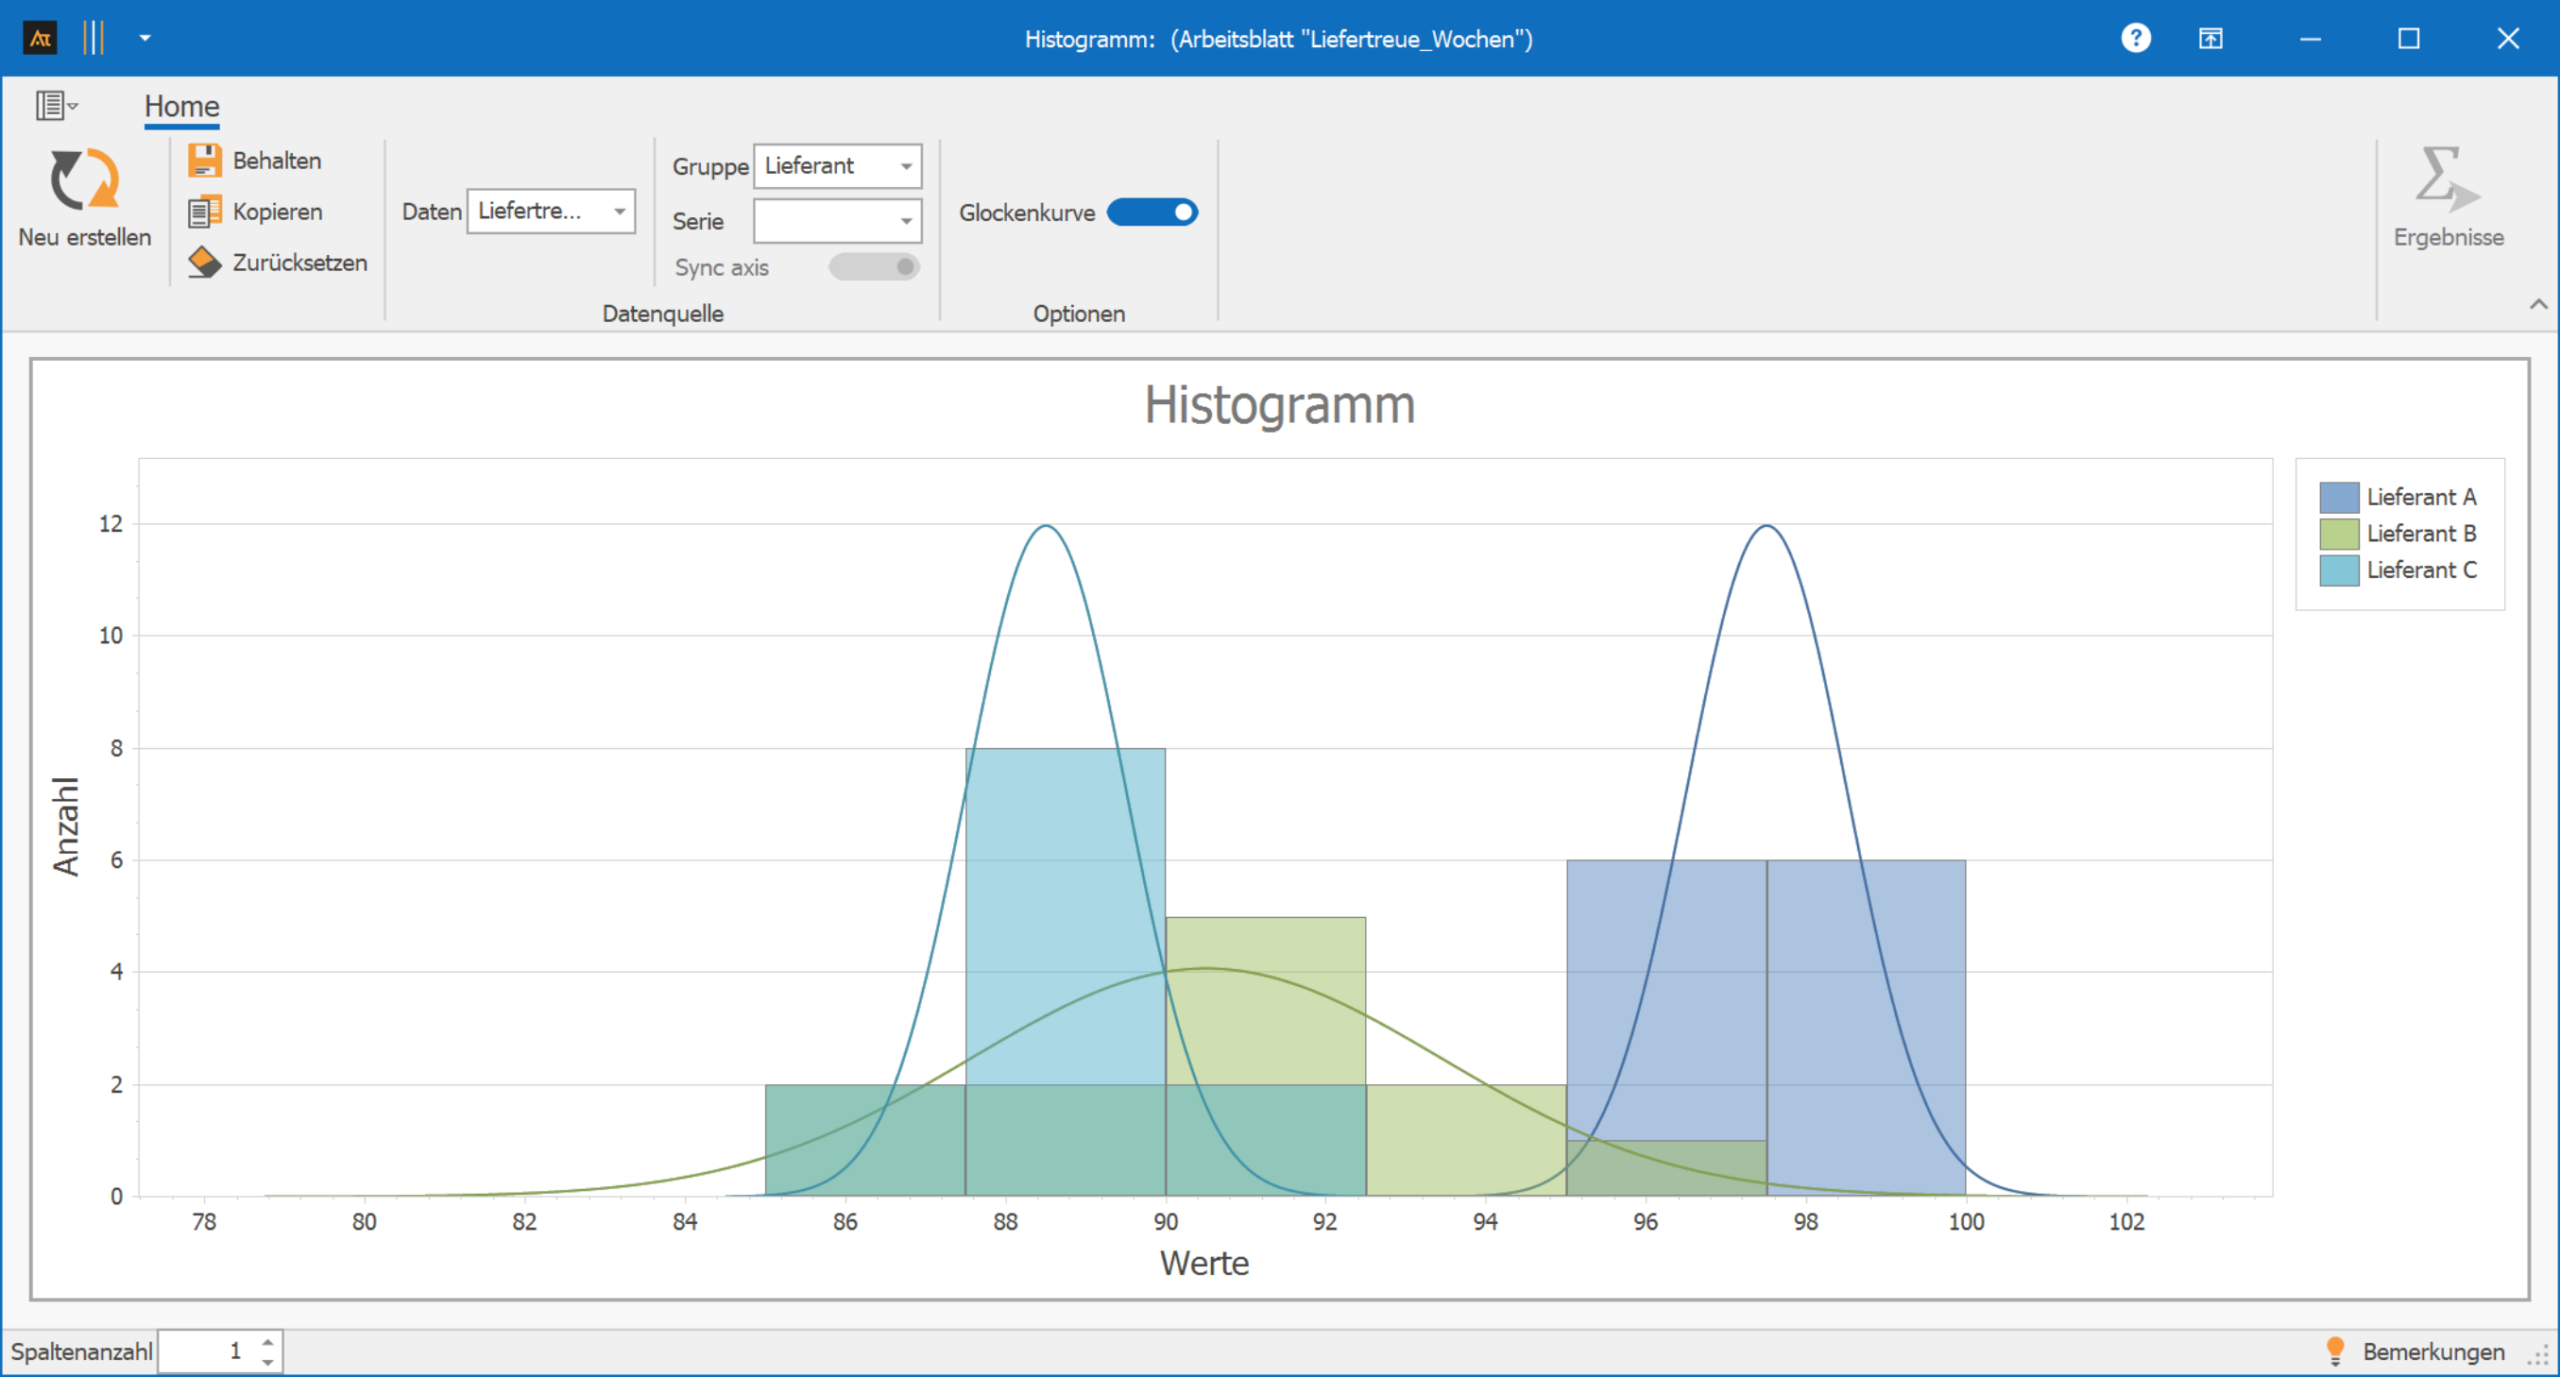Open the Gruppe Lieferant dropdown
Viewport: 2560px width, 1377px height.
(x=906, y=166)
